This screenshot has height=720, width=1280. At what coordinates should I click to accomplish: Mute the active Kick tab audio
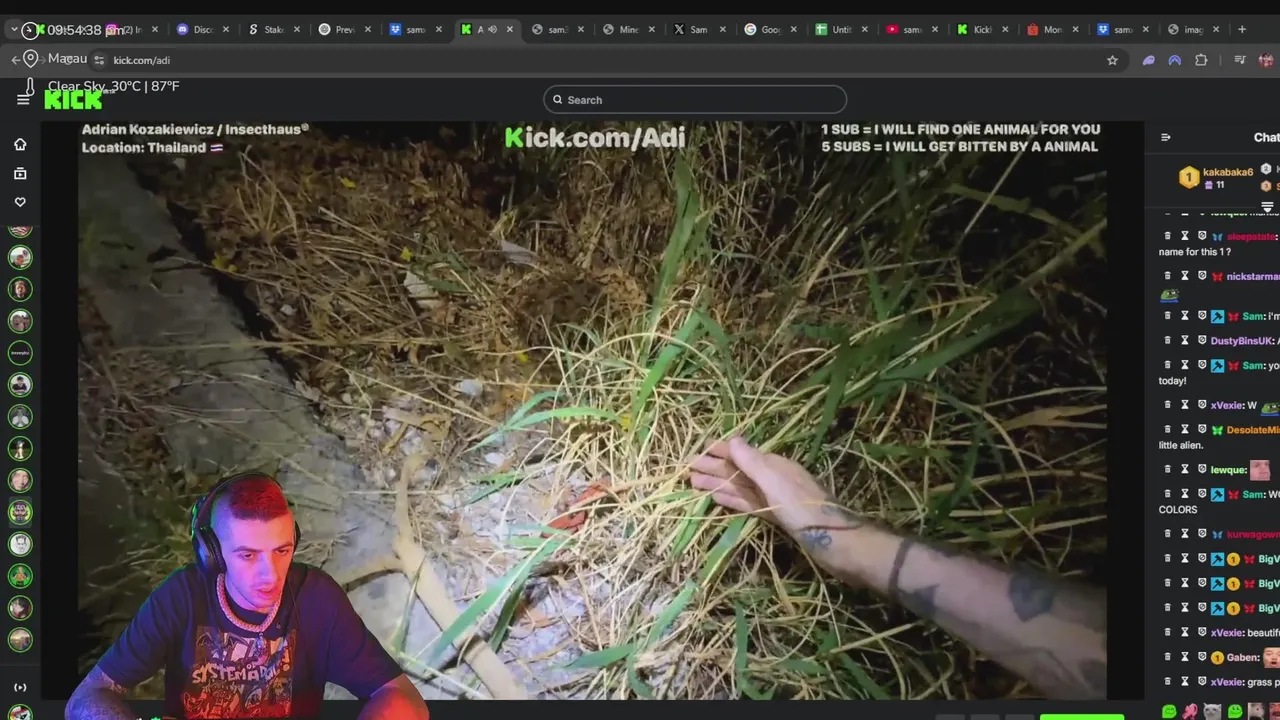click(x=492, y=30)
